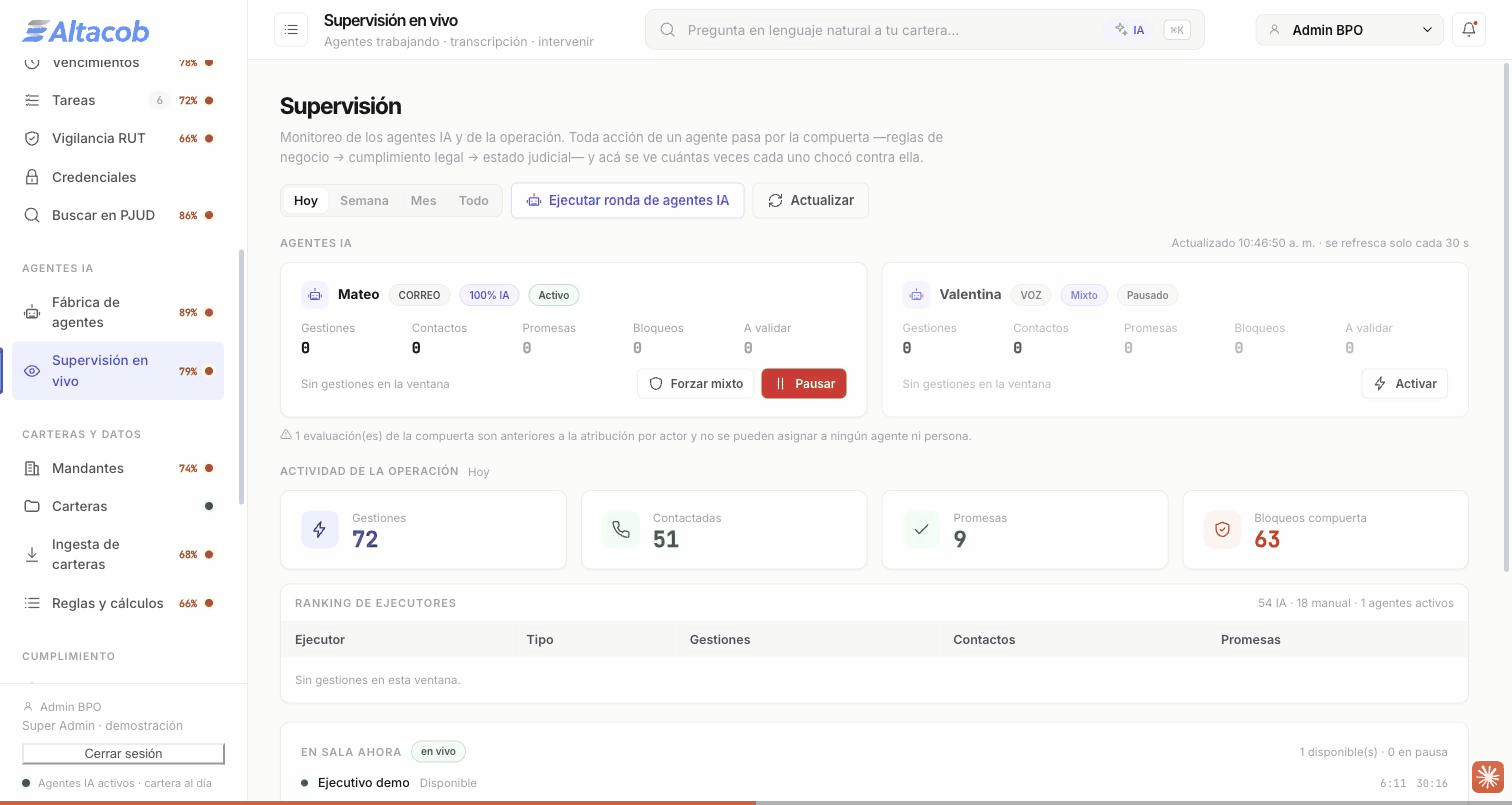
Task: Open Buscar en PJUD
Action: coord(118,215)
